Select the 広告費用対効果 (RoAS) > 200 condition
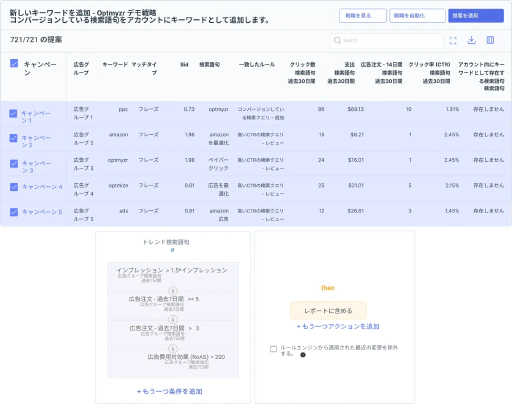This screenshot has height=406, width=512. tap(173, 363)
